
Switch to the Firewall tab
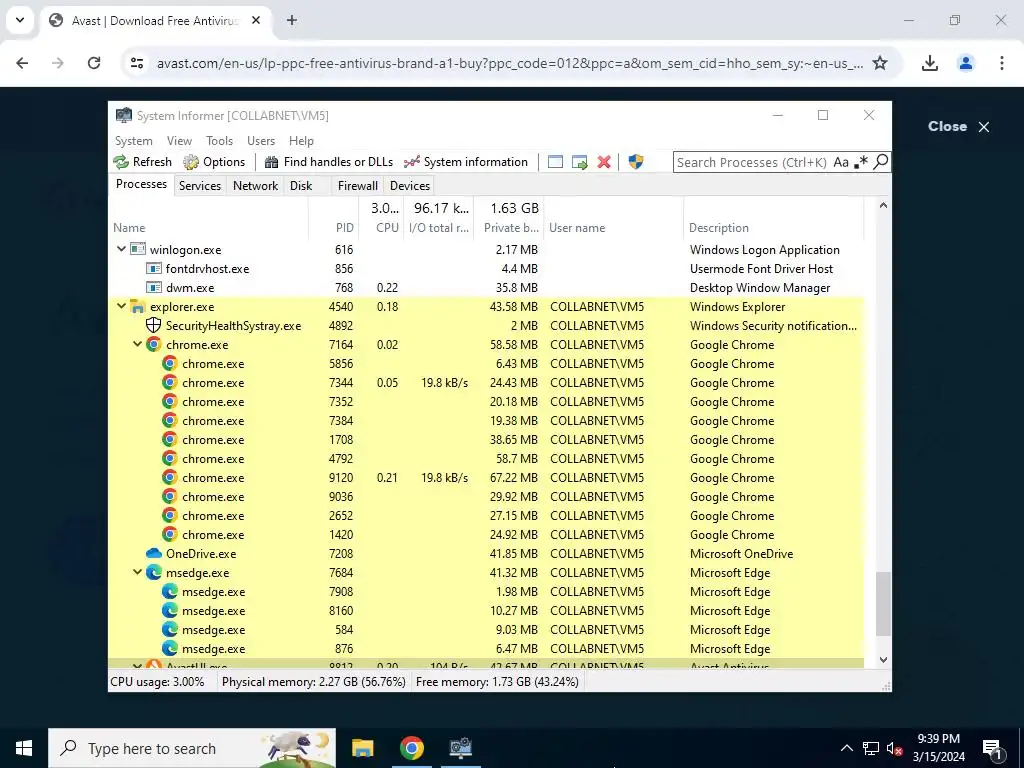click(357, 185)
